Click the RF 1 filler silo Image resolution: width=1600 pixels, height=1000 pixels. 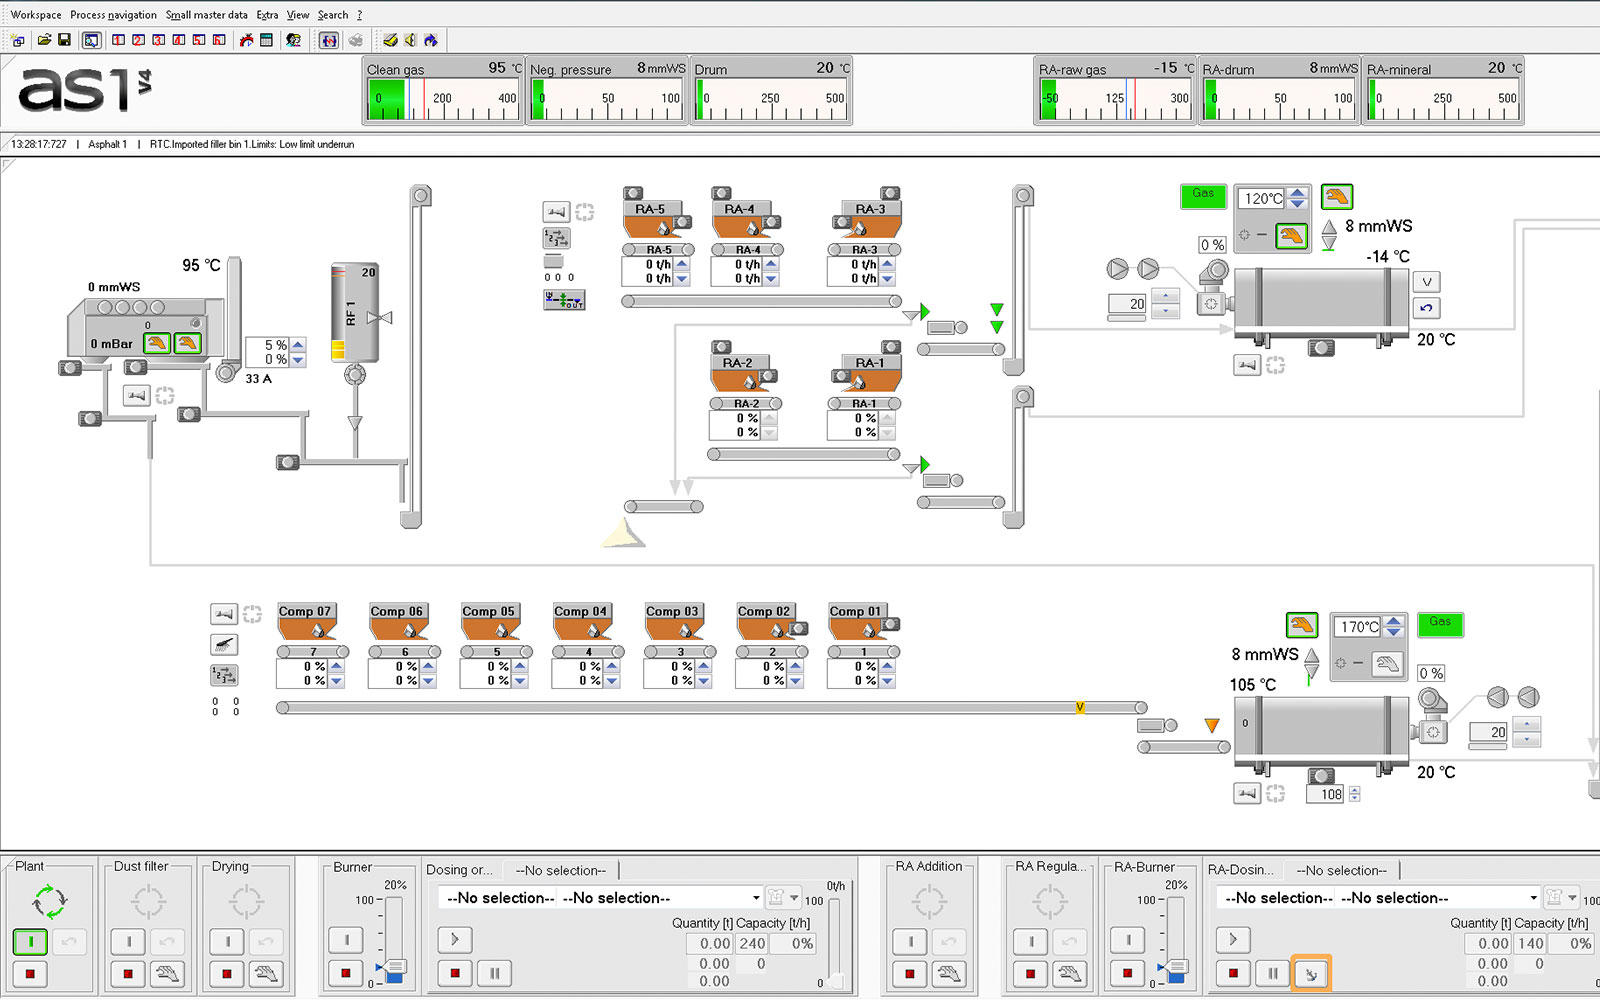point(355,312)
